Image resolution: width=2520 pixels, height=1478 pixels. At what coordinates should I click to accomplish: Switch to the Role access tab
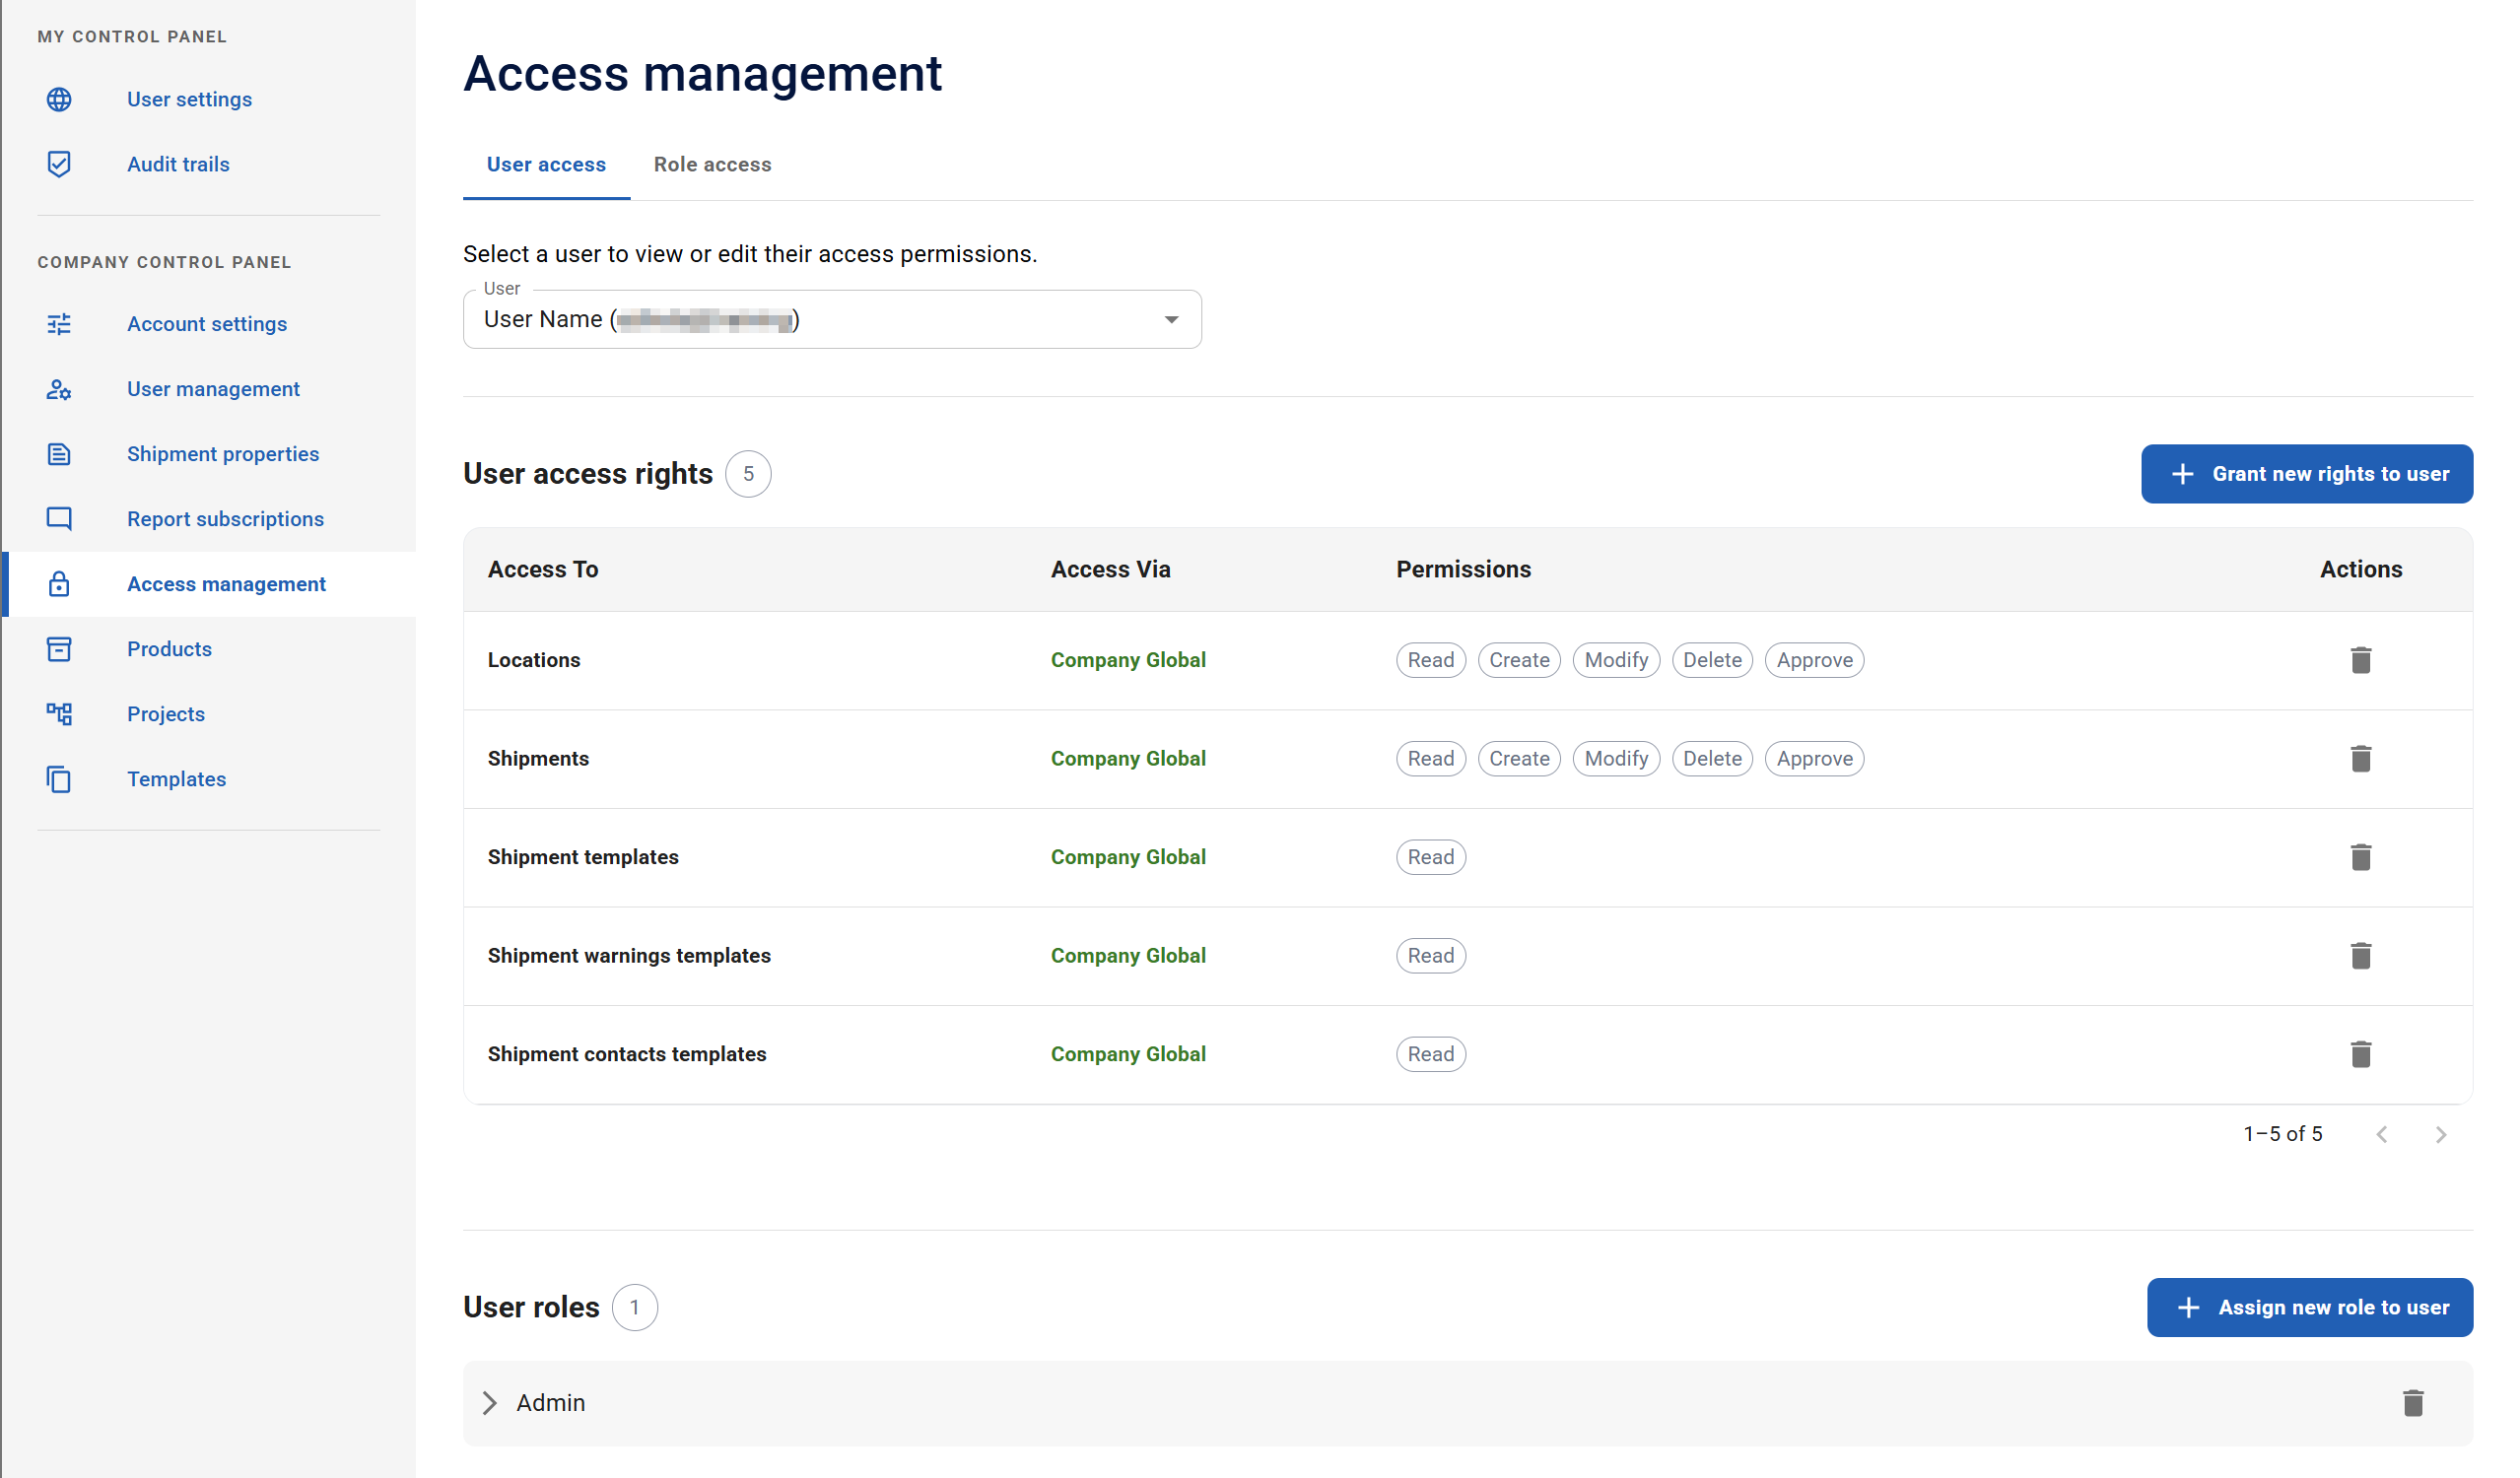click(x=712, y=164)
